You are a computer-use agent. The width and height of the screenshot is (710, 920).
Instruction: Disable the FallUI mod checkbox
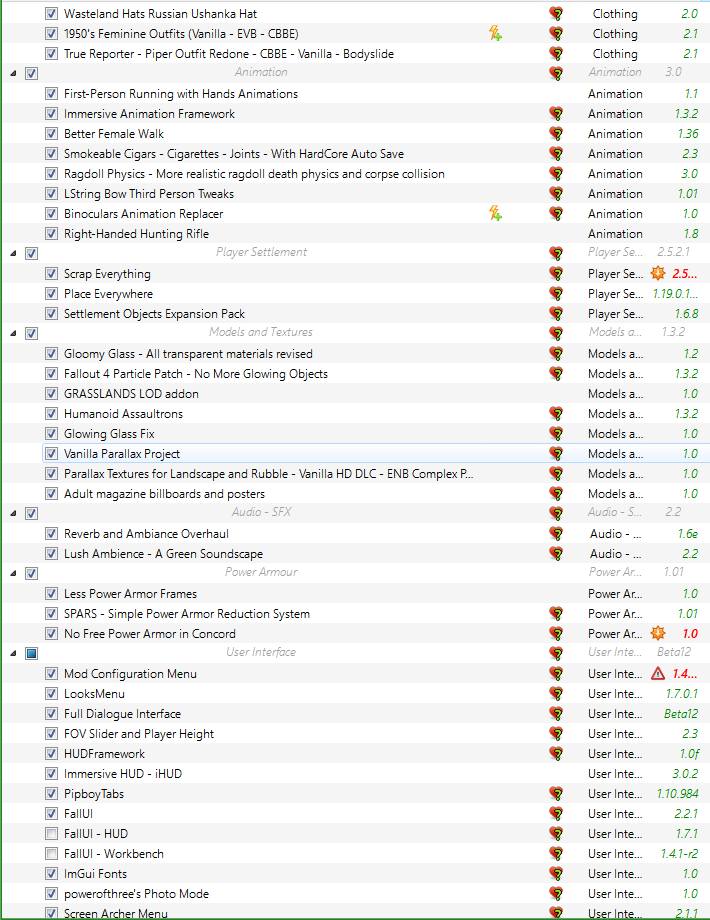pos(52,814)
